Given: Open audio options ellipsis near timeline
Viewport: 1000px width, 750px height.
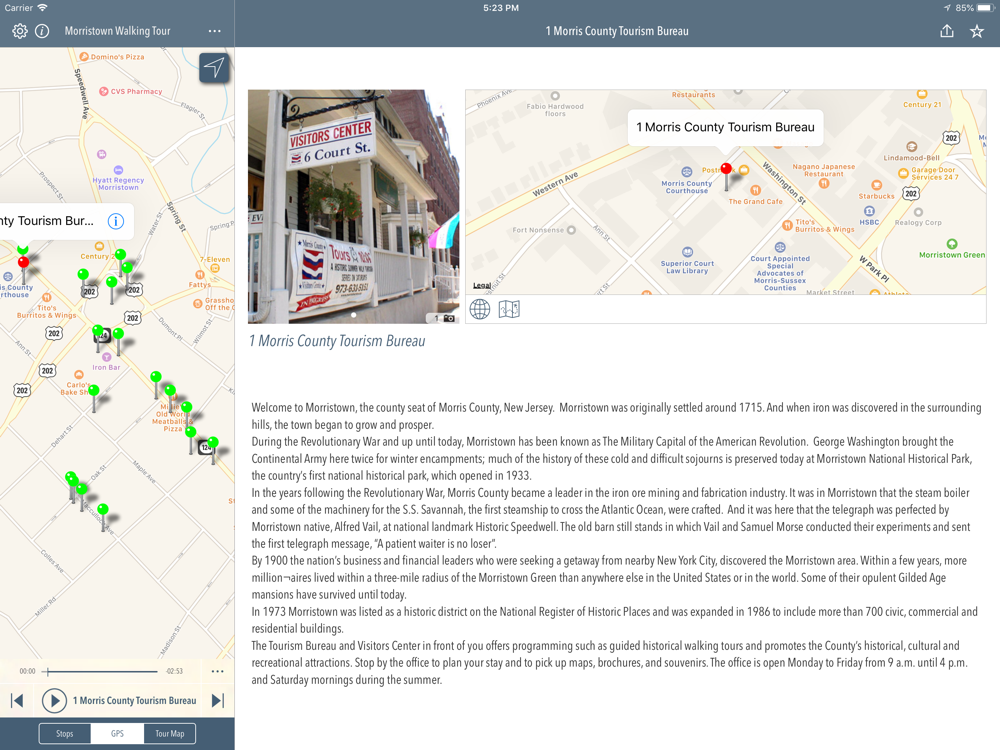Looking at the screenshot, I should [217, 671].
